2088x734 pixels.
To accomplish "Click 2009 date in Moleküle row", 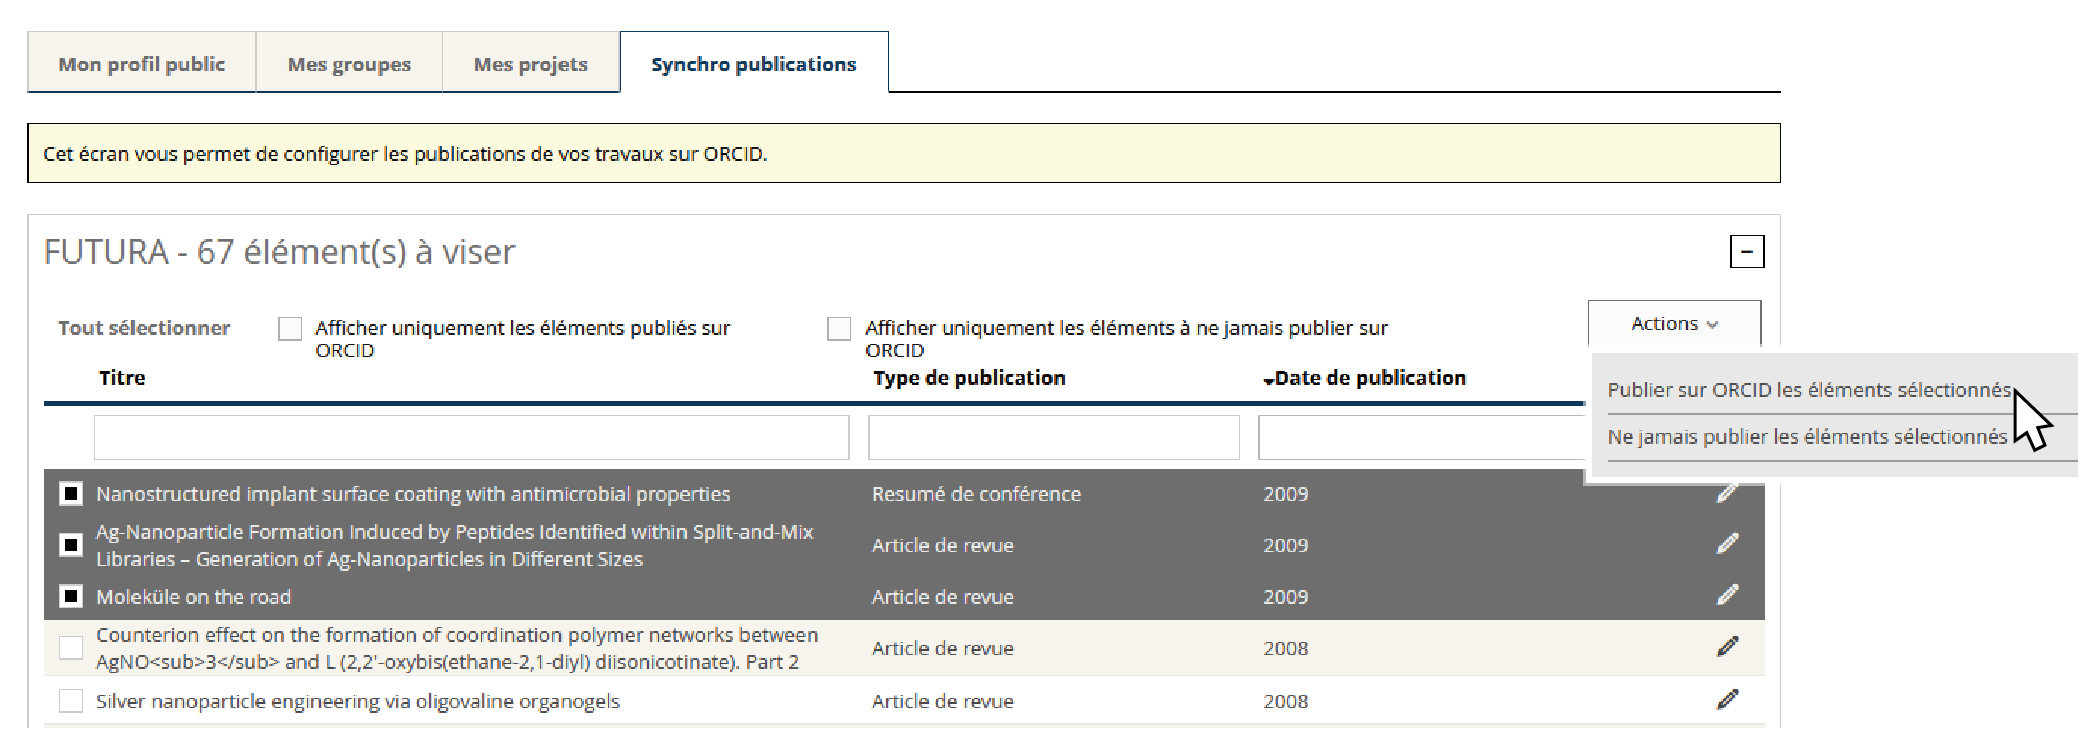I will tap(1285, 597).
